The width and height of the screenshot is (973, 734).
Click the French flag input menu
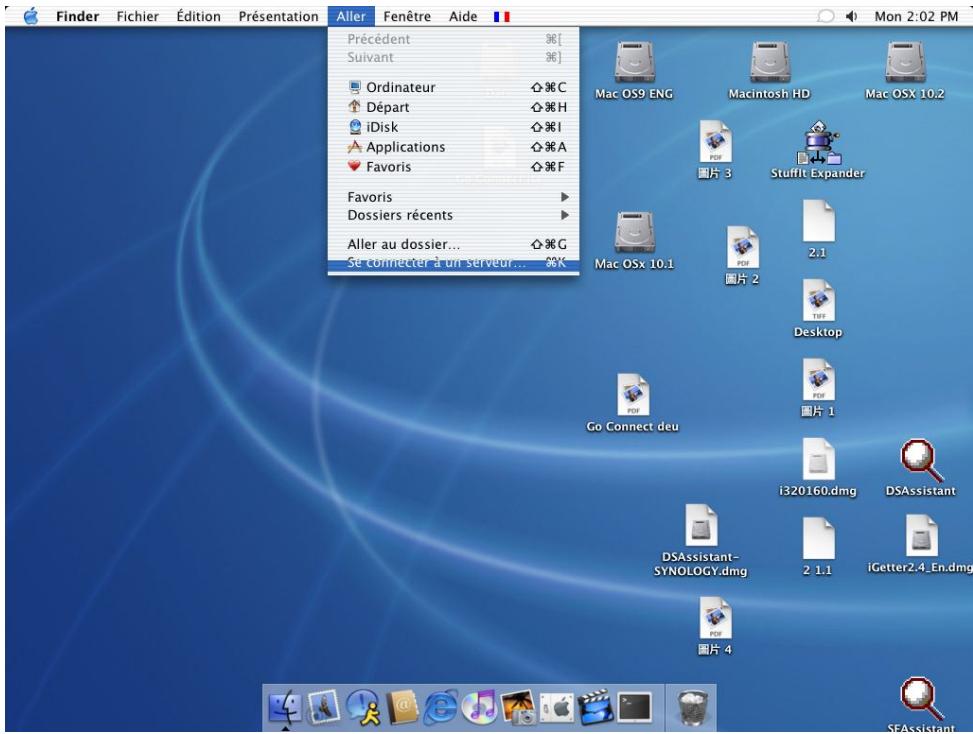(501, 17)
